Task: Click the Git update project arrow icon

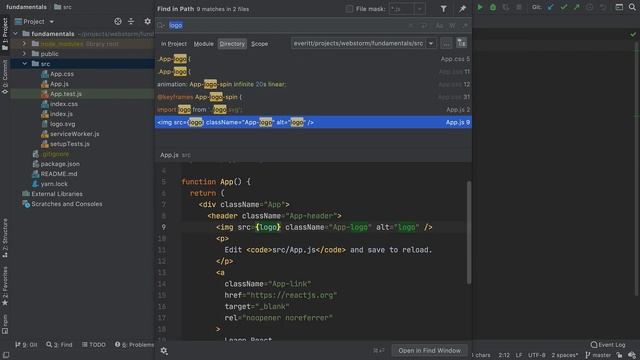Action: pos(551,7)
